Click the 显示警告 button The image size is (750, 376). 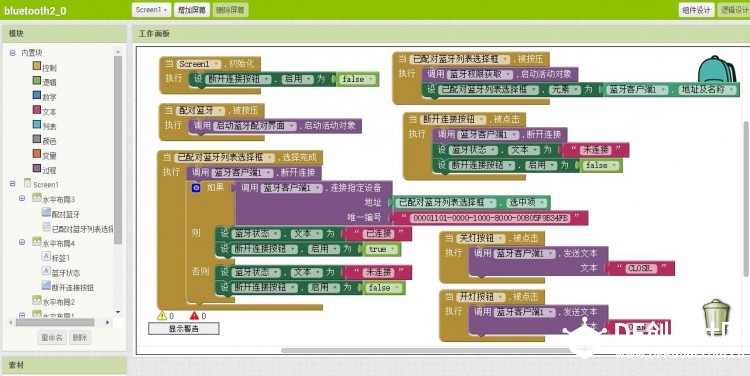coord(184,329)
